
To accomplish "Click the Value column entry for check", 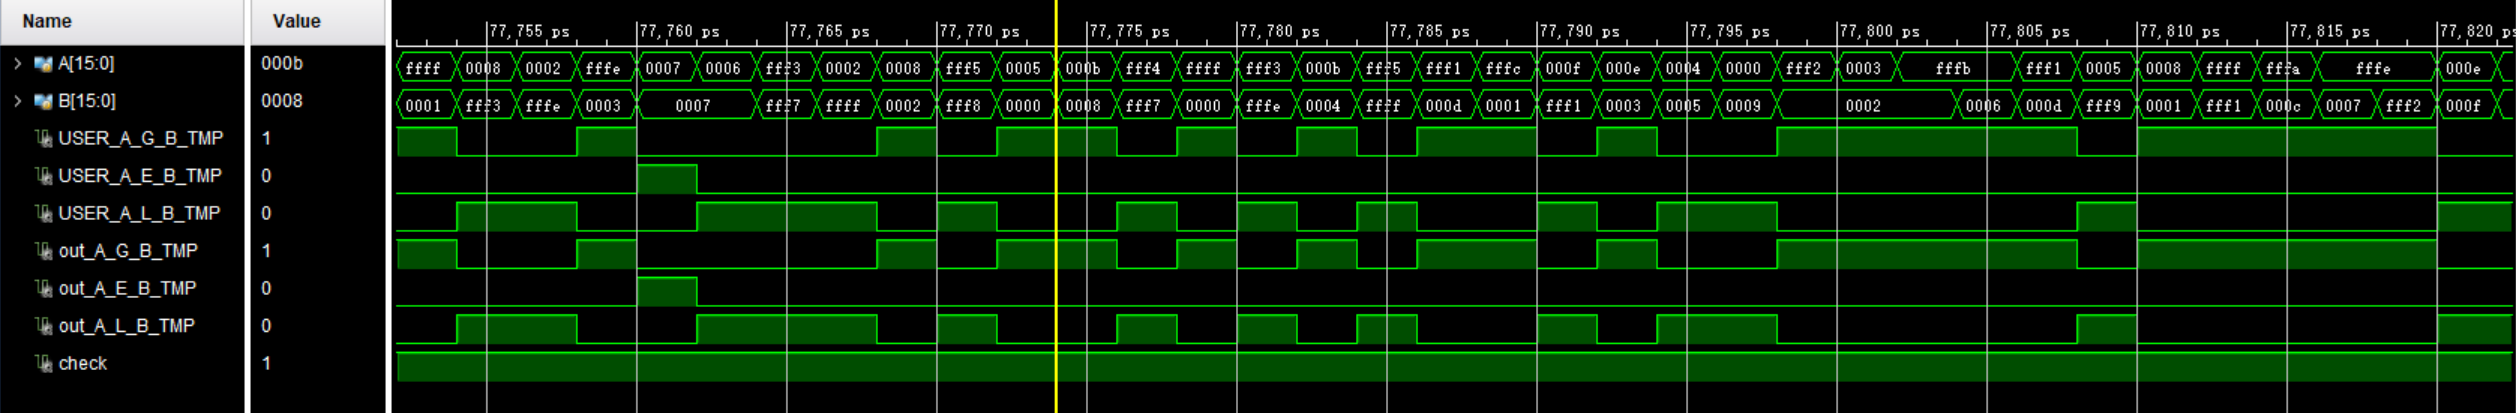I will [267, 363].
